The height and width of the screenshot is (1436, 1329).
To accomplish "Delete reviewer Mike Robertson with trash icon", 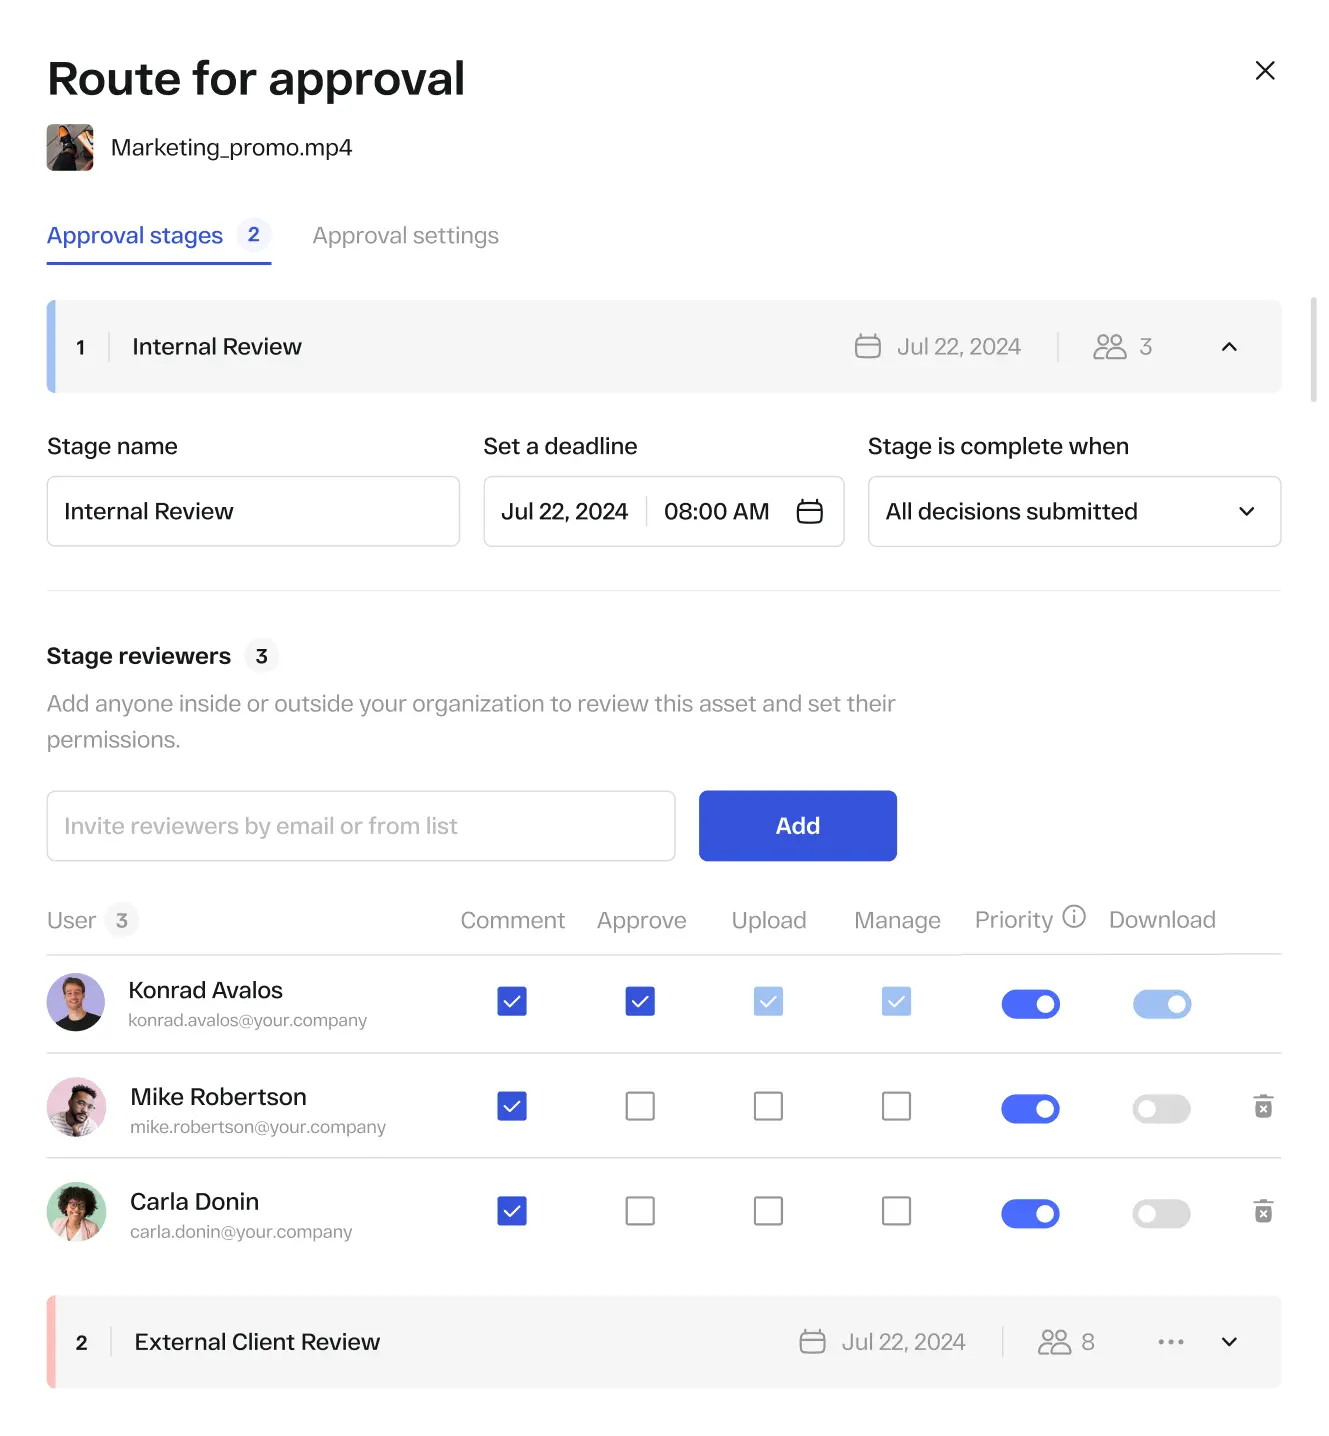I will (1263, 1107).
